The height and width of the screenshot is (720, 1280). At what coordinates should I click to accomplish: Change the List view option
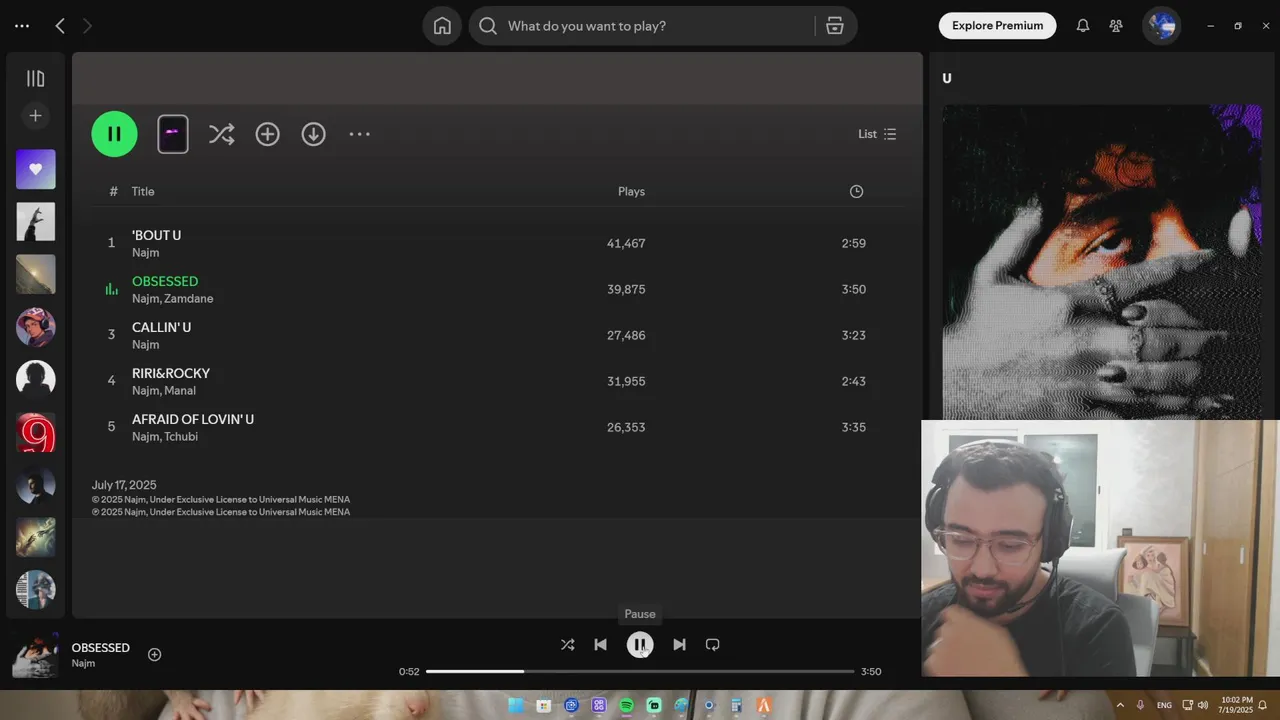coord(877,134)
